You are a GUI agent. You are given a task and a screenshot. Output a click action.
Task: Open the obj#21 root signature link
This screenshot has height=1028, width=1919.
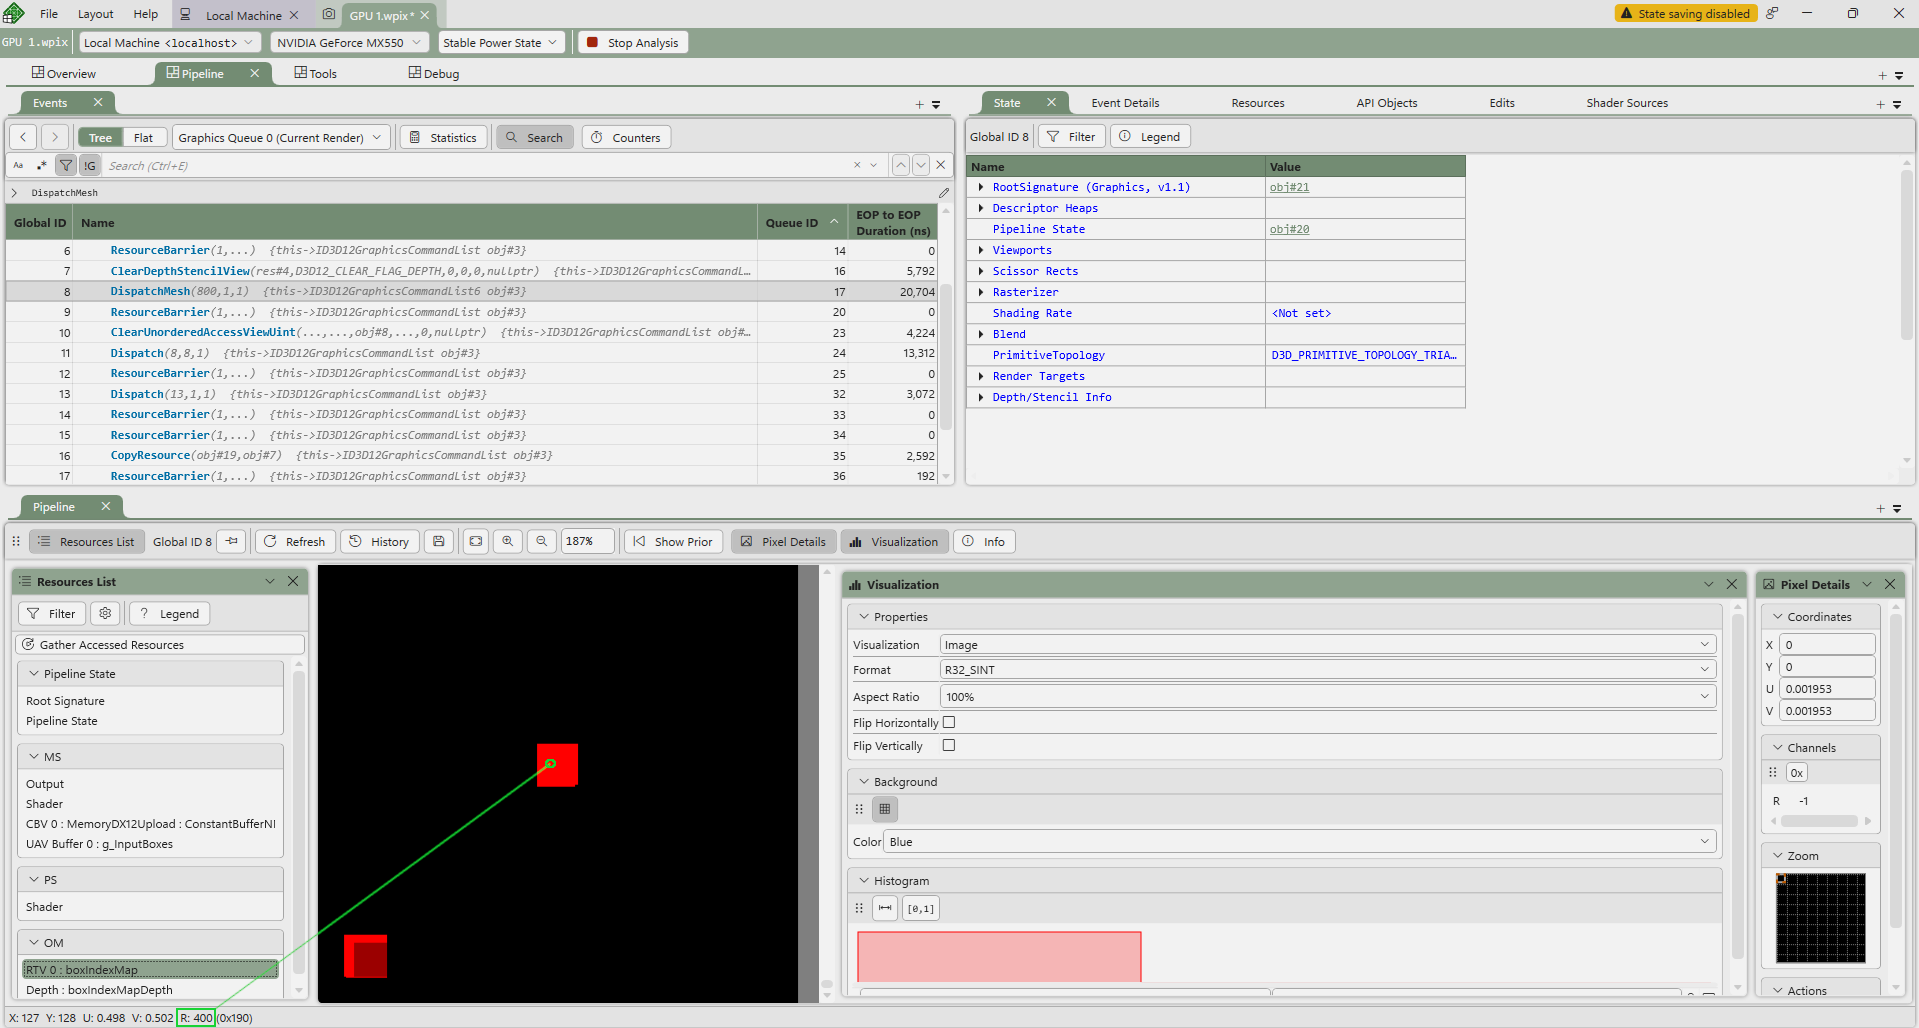(1289, 187)
